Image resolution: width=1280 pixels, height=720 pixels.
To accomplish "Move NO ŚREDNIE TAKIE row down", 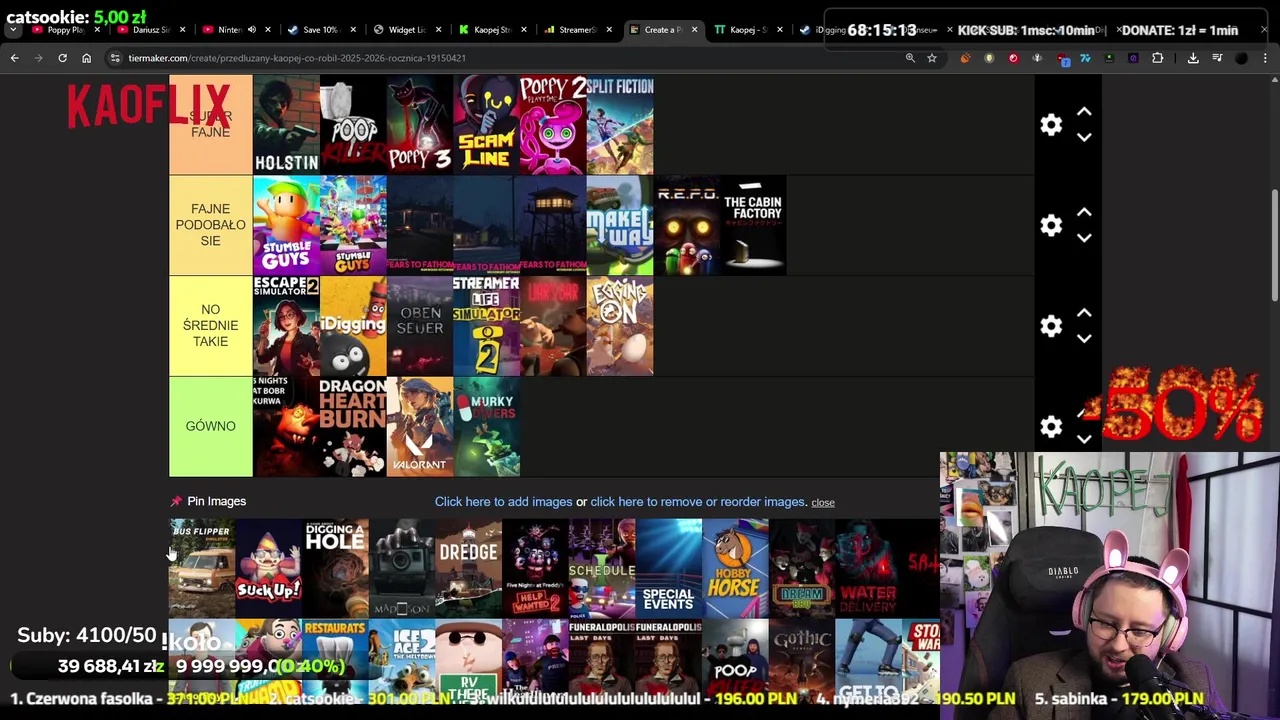I will click(x=1084, y=339).
